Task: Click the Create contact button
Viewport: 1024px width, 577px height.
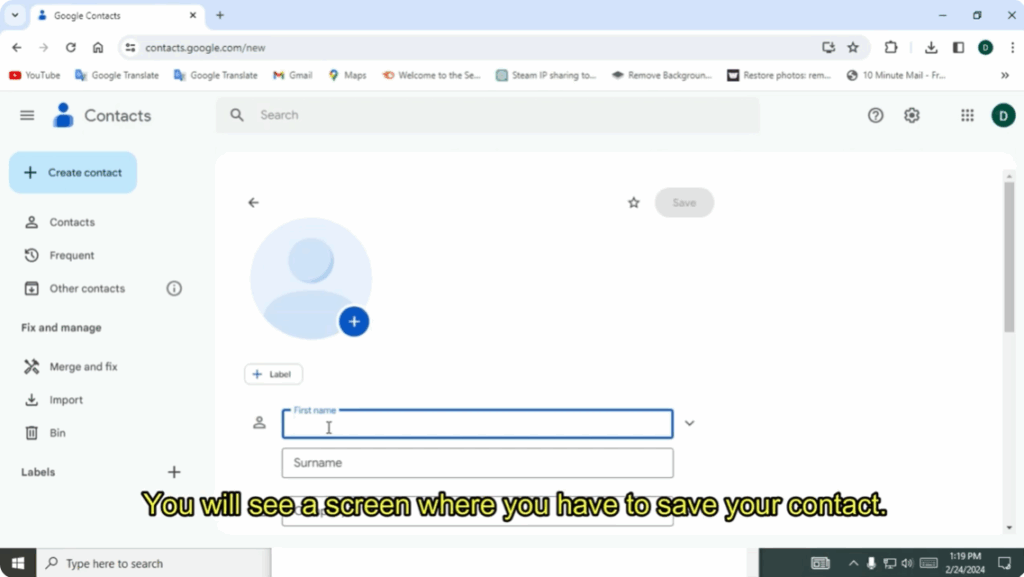Action: pos(73,172)
